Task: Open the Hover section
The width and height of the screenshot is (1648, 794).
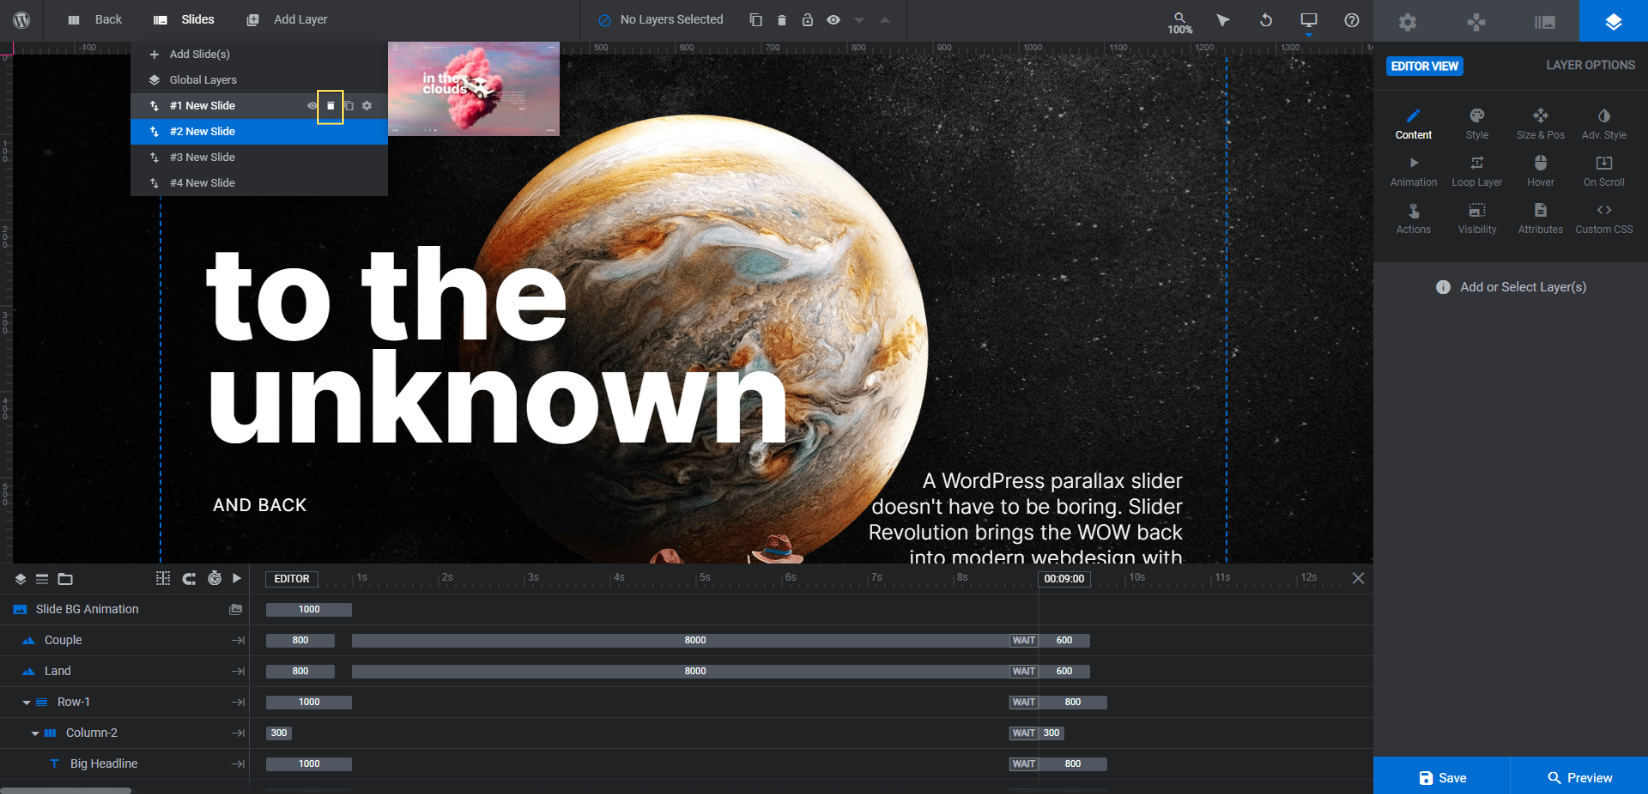Action: 1541,171
